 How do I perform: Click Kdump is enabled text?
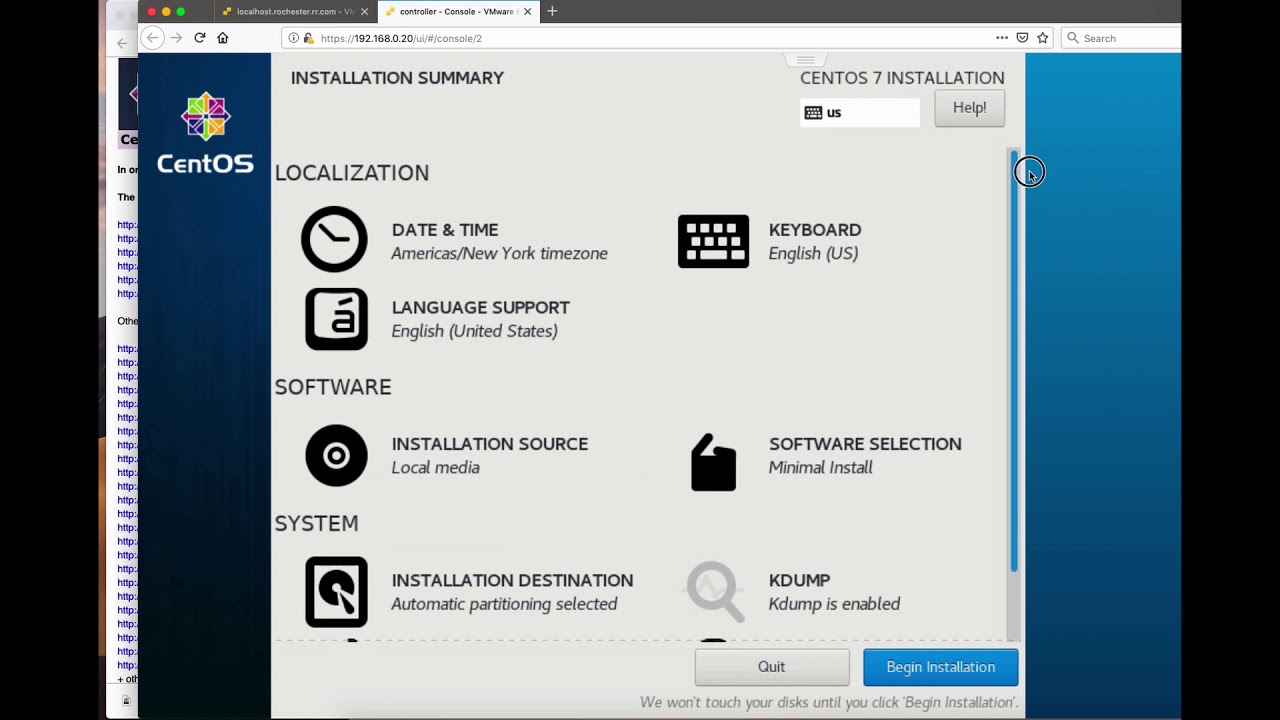click(x=834, y=604)
